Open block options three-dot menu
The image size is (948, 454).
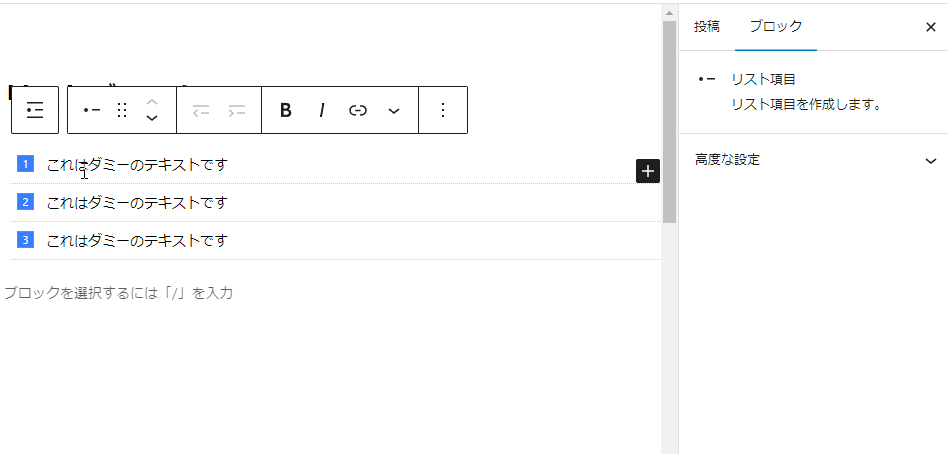pos(443,110)
